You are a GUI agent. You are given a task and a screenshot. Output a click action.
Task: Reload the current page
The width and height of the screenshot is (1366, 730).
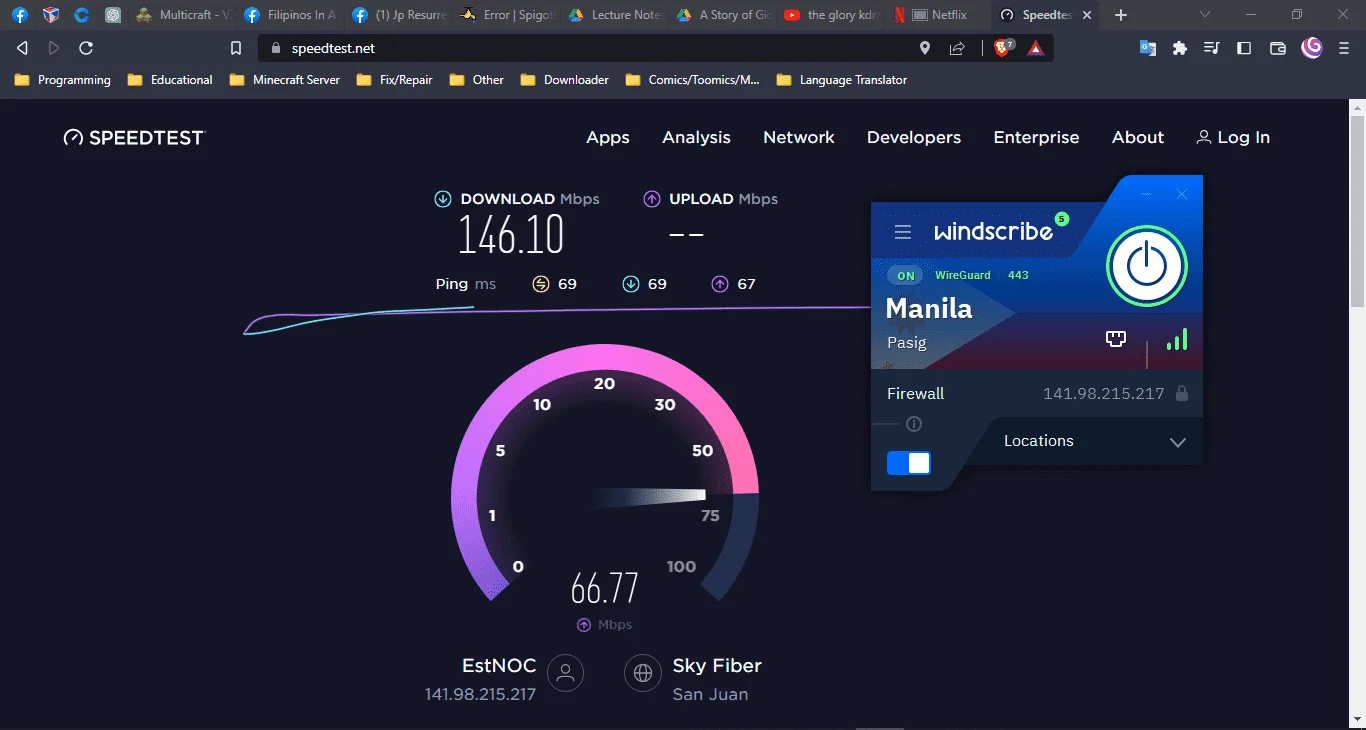[x=86, y=48]
